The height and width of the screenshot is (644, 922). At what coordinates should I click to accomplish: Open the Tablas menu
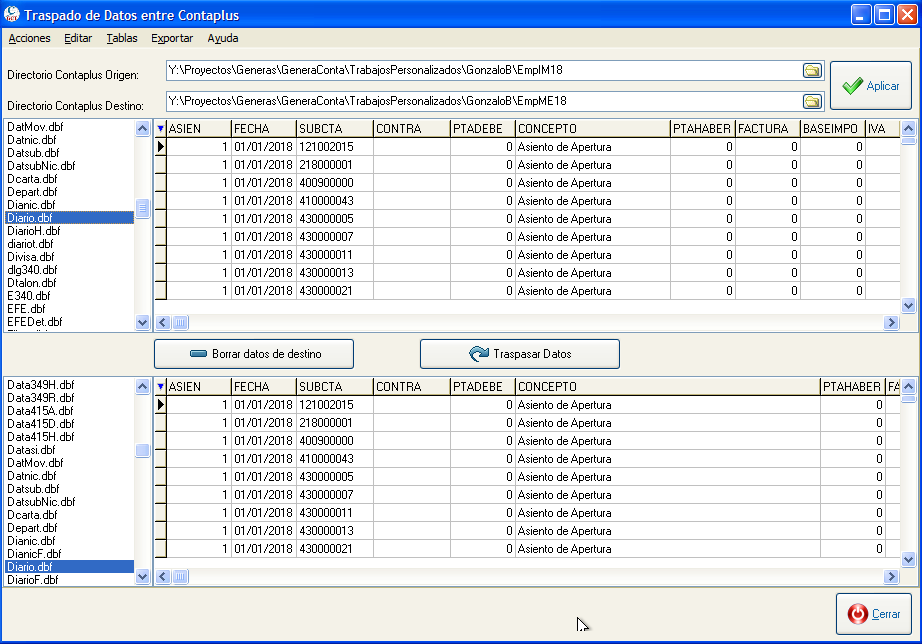(122, 38)
